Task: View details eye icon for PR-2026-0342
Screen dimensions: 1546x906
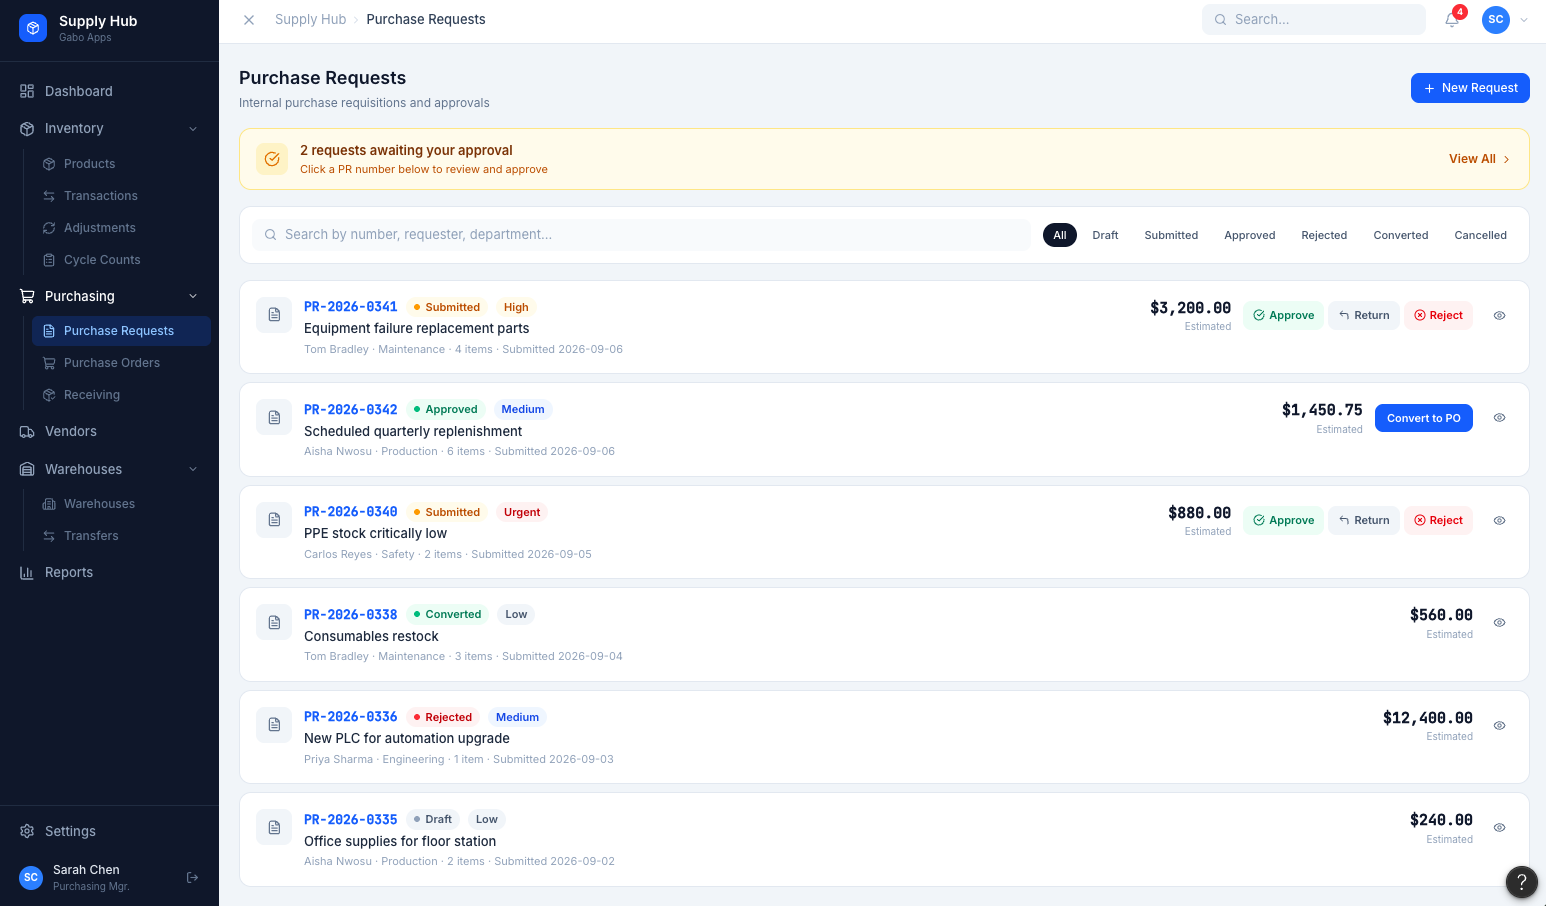Action: (1499, 418)
